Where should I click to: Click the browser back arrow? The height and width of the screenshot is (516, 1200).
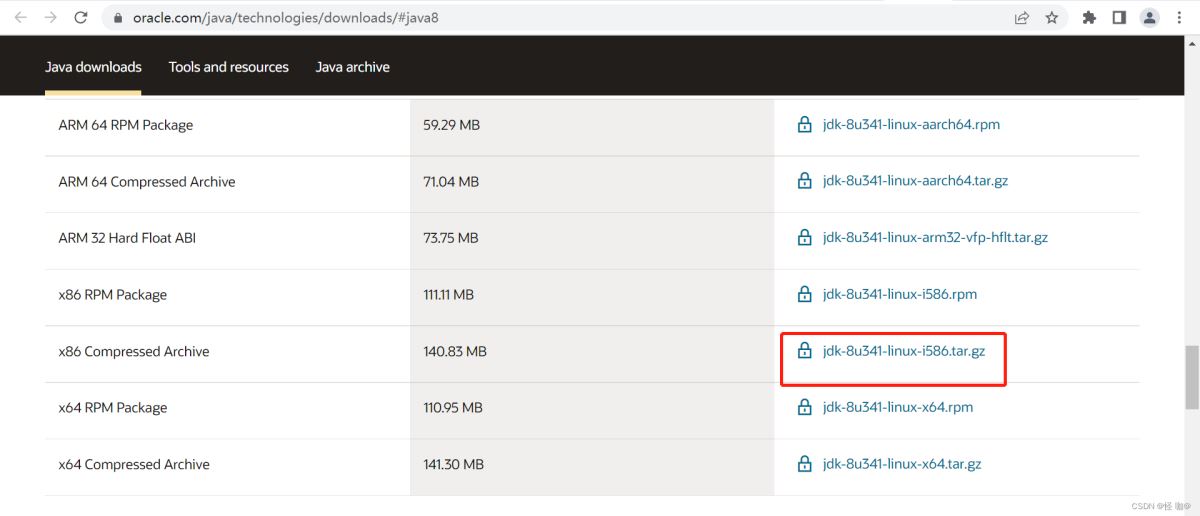pyautogui.click(x=20, y=18)
